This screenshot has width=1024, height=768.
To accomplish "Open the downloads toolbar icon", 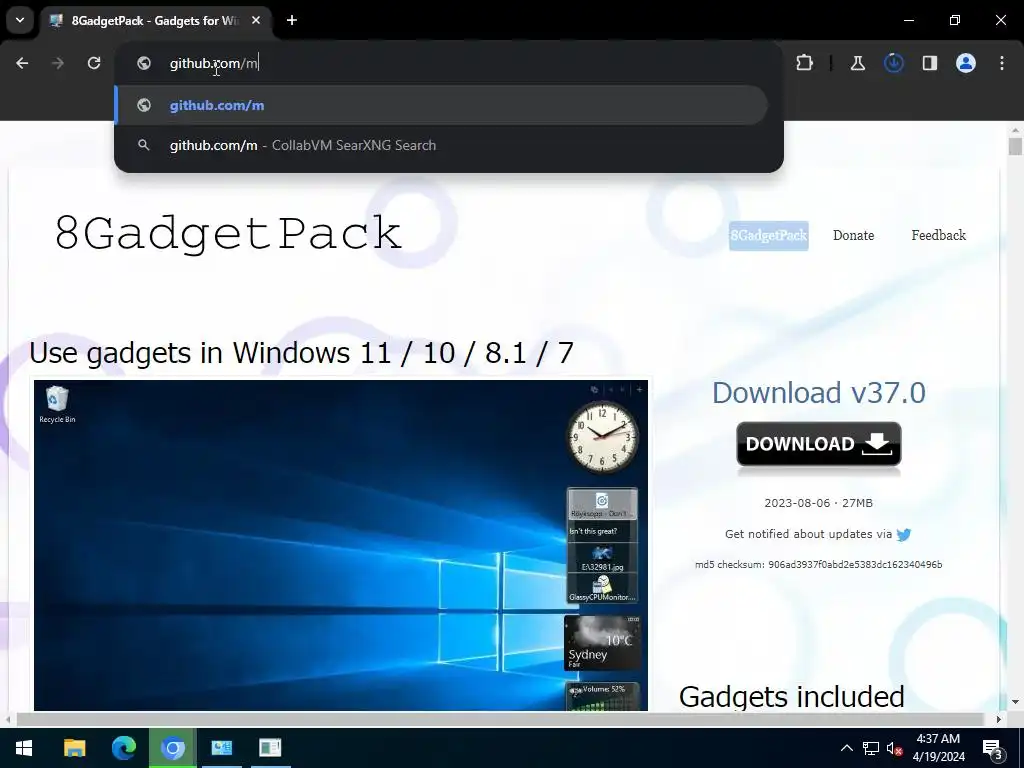I will point(893,63).
